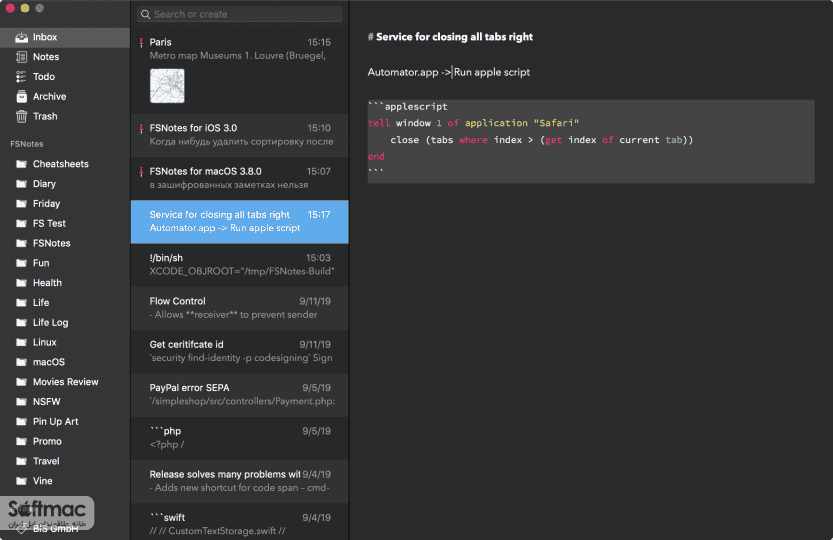Screen dimensions: 833x540
Task: Click the Notes icon in sidebar
Action: point(21,57)
